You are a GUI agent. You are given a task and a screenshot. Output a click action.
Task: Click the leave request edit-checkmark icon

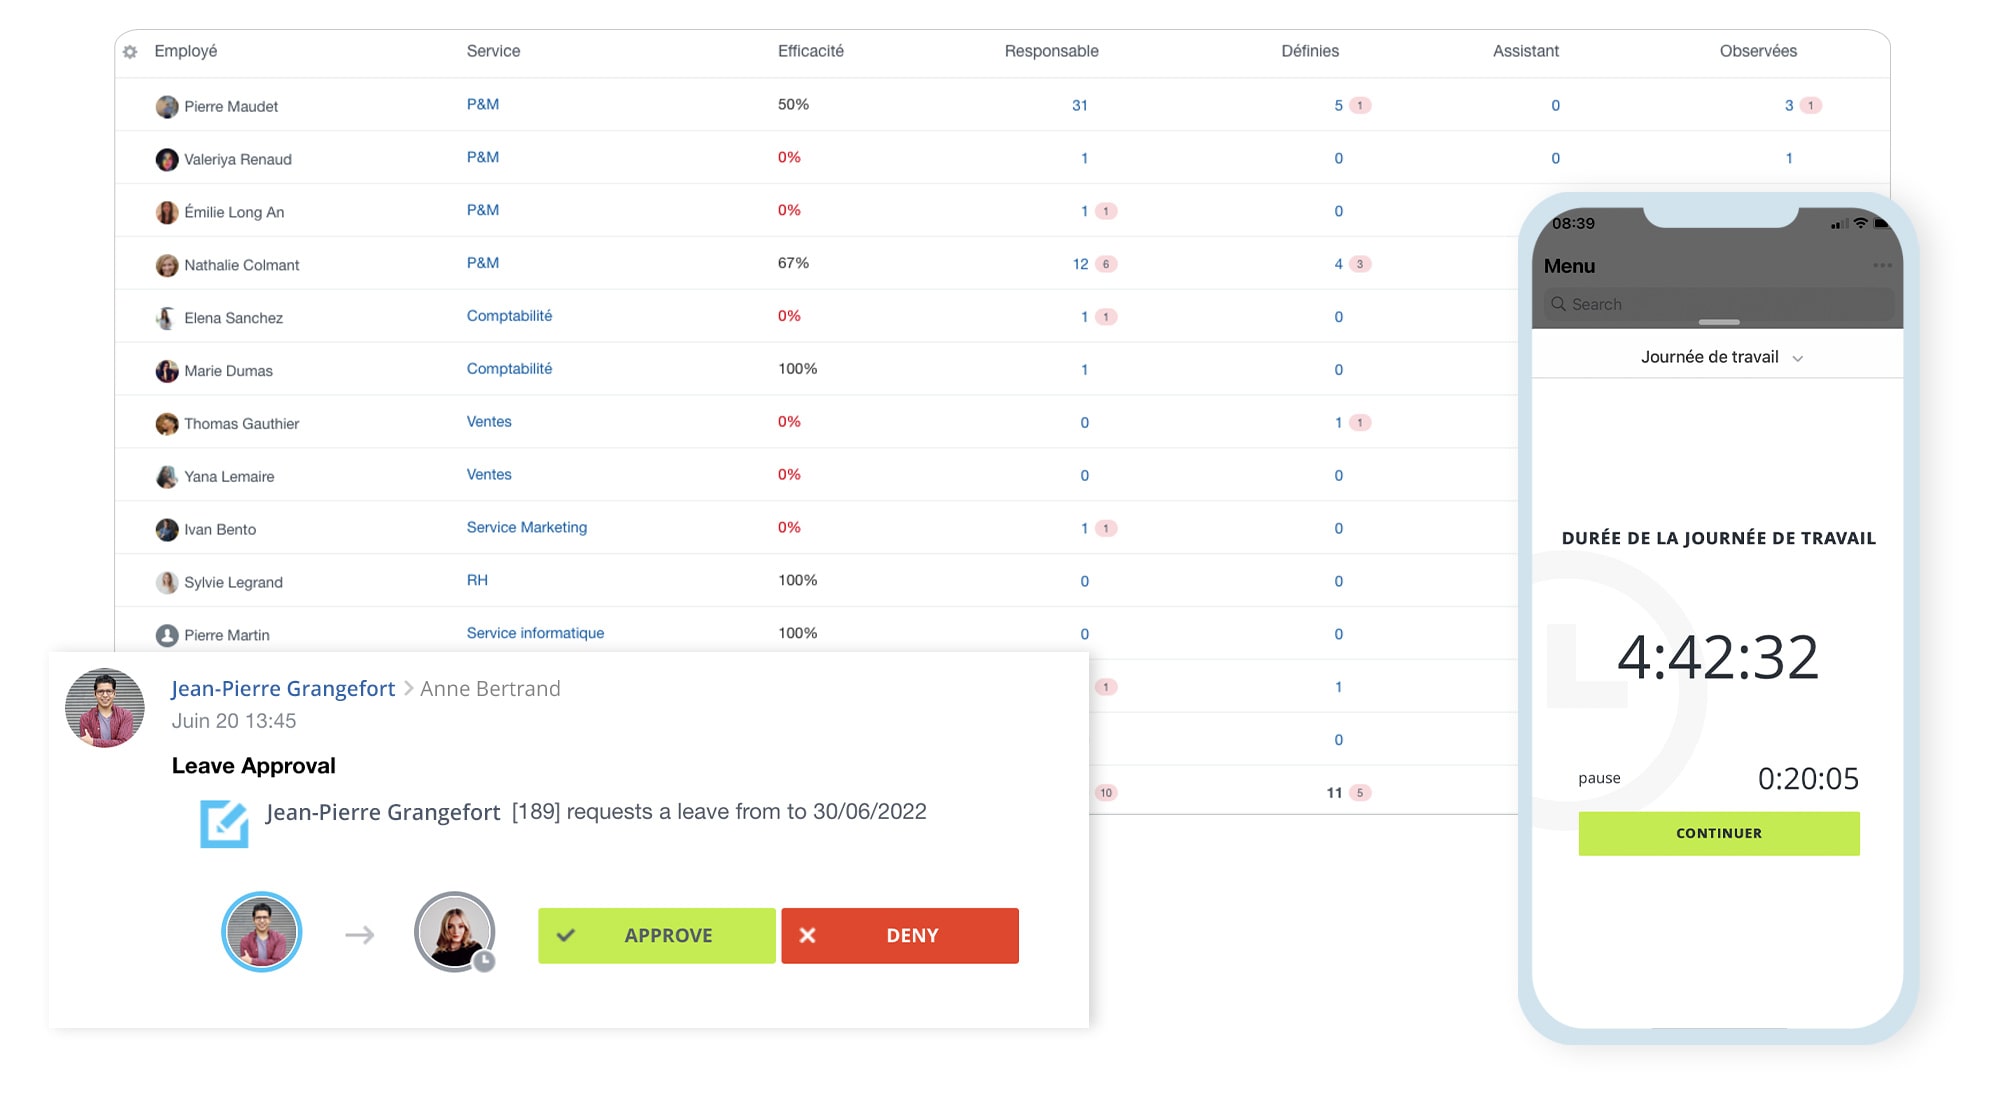coord(224,824)
